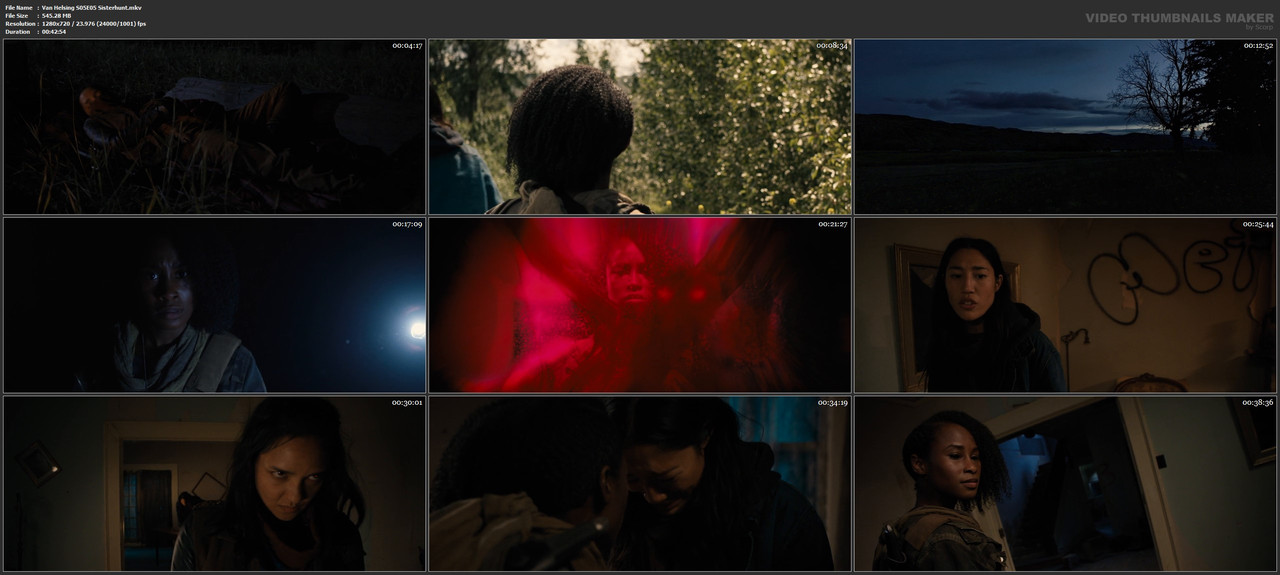Image resolution: width=1280 pixels, height=575 pixels.
Task: Open the thumbnail stamped 00:08:34
Action: (x=640, y=127)
